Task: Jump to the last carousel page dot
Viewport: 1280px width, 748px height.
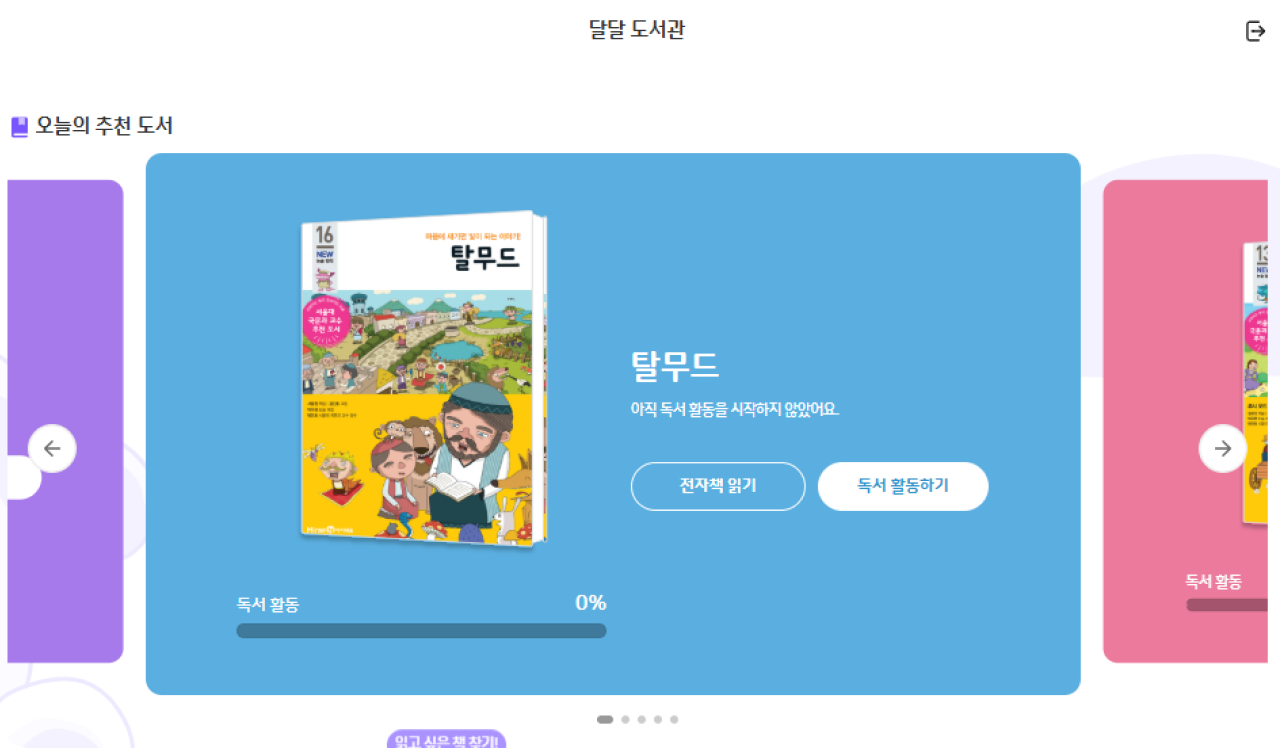Action: click(x=674, y=719)
